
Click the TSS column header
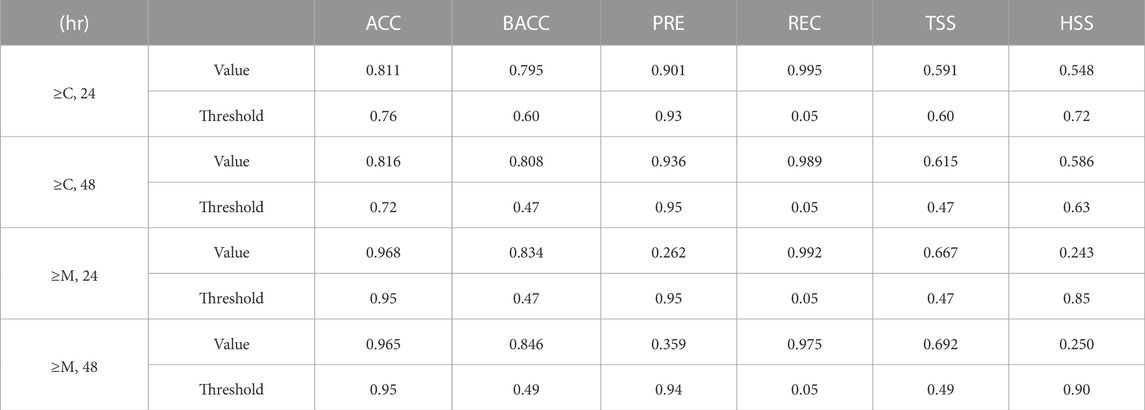click(940, 24)
